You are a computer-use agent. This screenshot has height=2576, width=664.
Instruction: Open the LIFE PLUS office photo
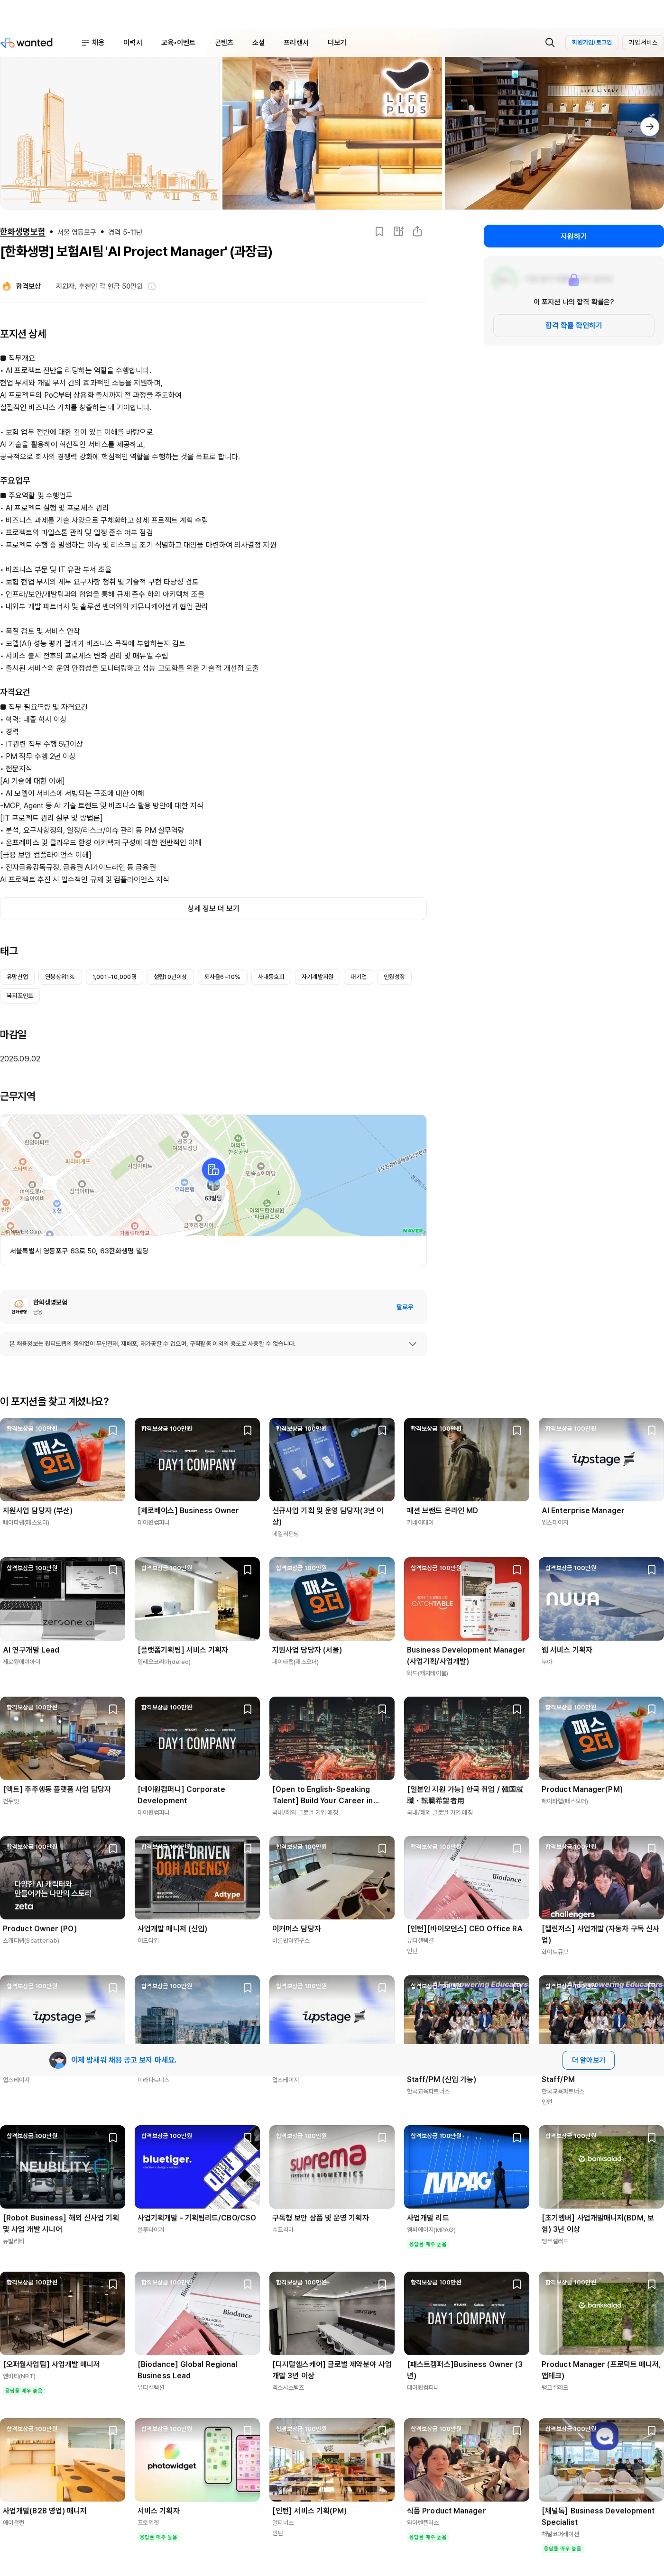331,133
